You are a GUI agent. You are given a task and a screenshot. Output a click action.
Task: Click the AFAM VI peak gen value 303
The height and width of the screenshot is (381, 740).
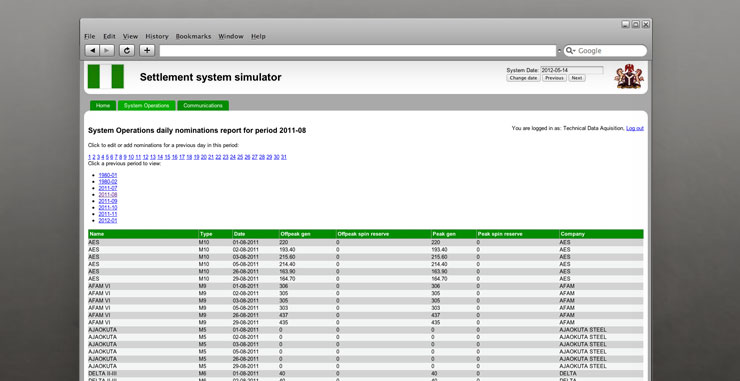pyautogui.click(x=435, y=308)
